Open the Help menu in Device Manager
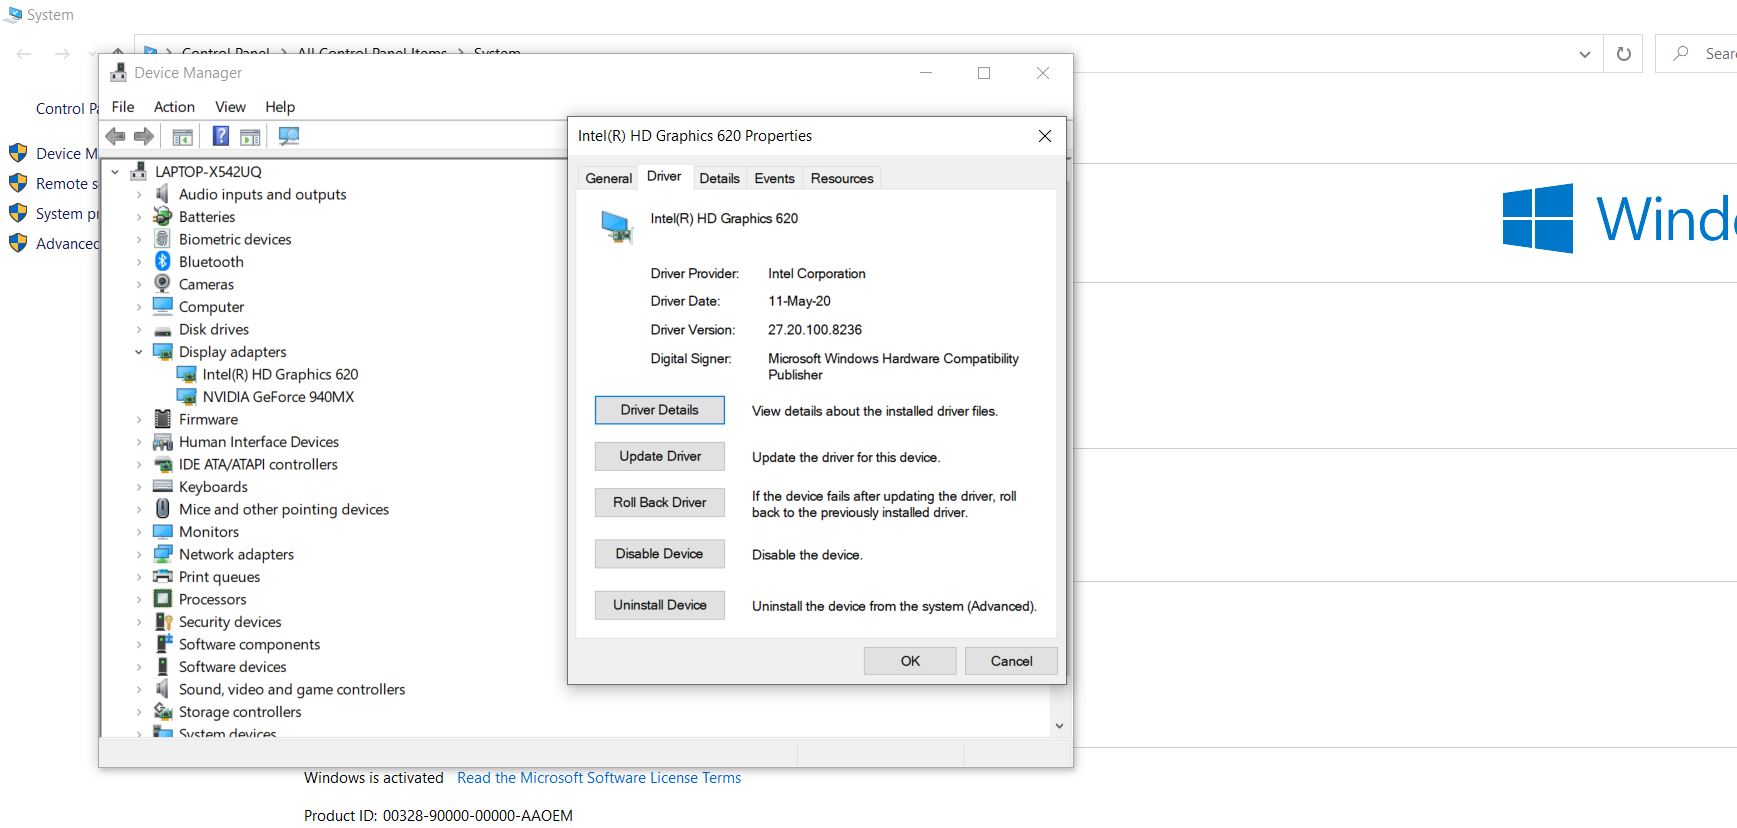The width and height of the screenshot is (1737, 828). 280,107
